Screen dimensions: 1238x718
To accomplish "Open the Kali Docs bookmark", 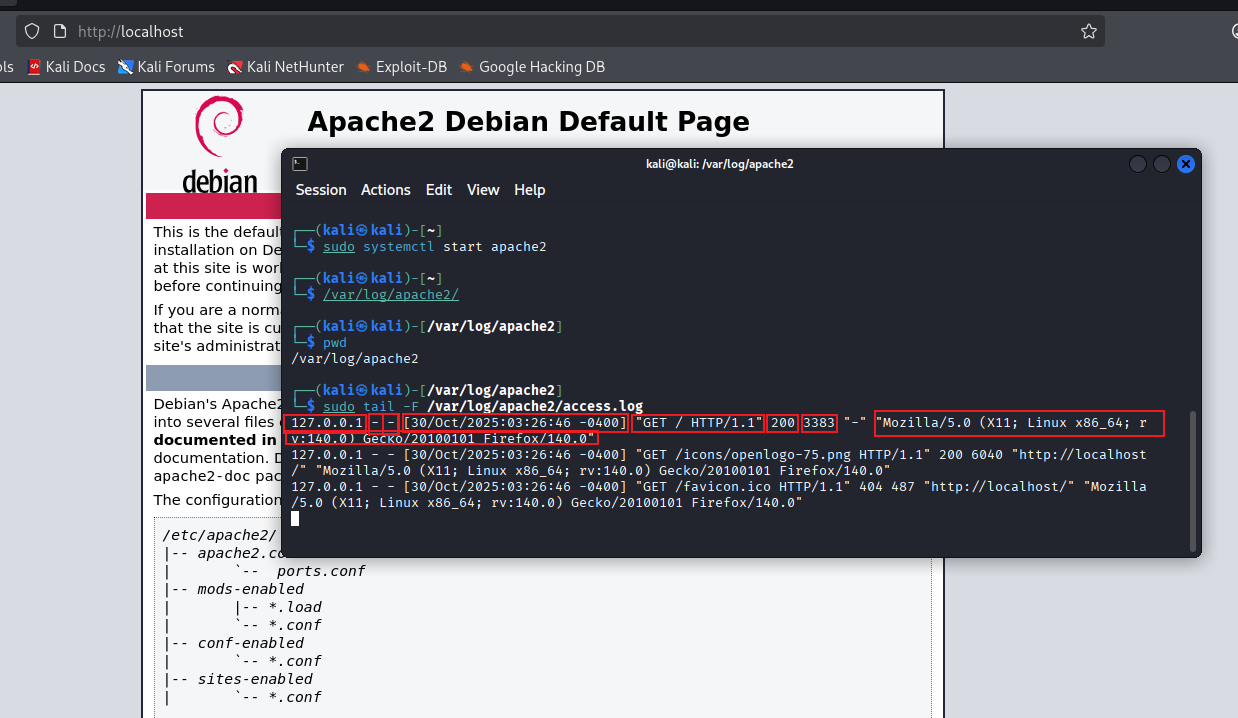I will coord(66,67).
